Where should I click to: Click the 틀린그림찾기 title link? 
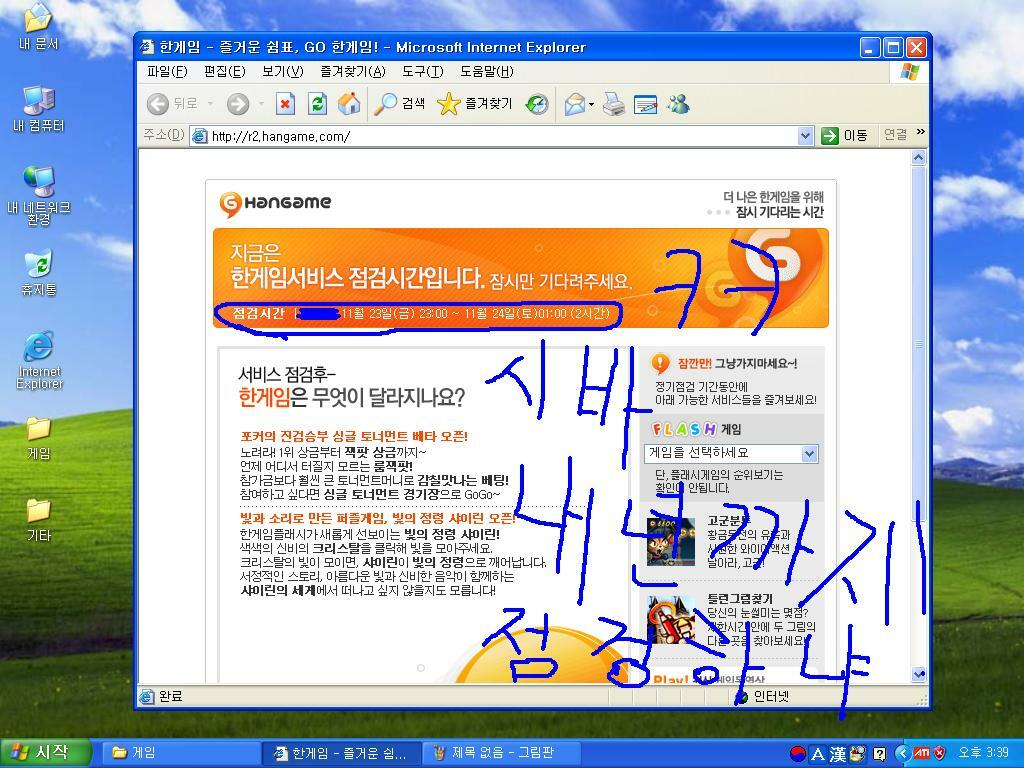point(740,598)
